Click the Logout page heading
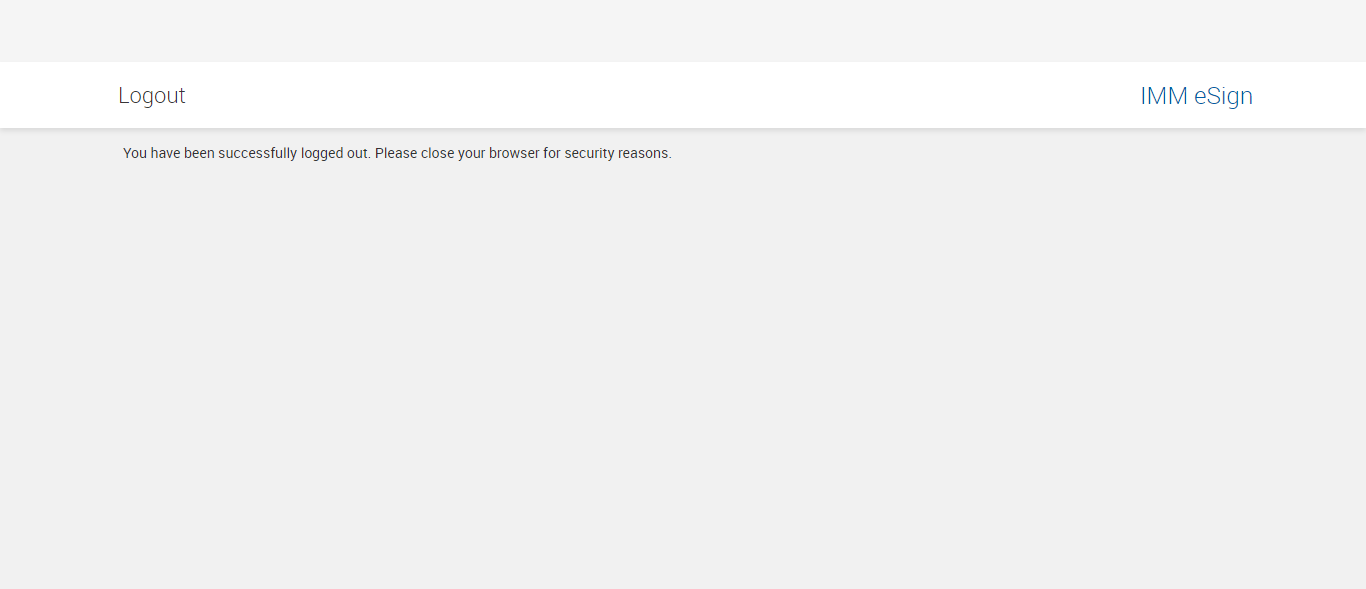This screenshot has width=1366, height=589. (x=152, y=96)
